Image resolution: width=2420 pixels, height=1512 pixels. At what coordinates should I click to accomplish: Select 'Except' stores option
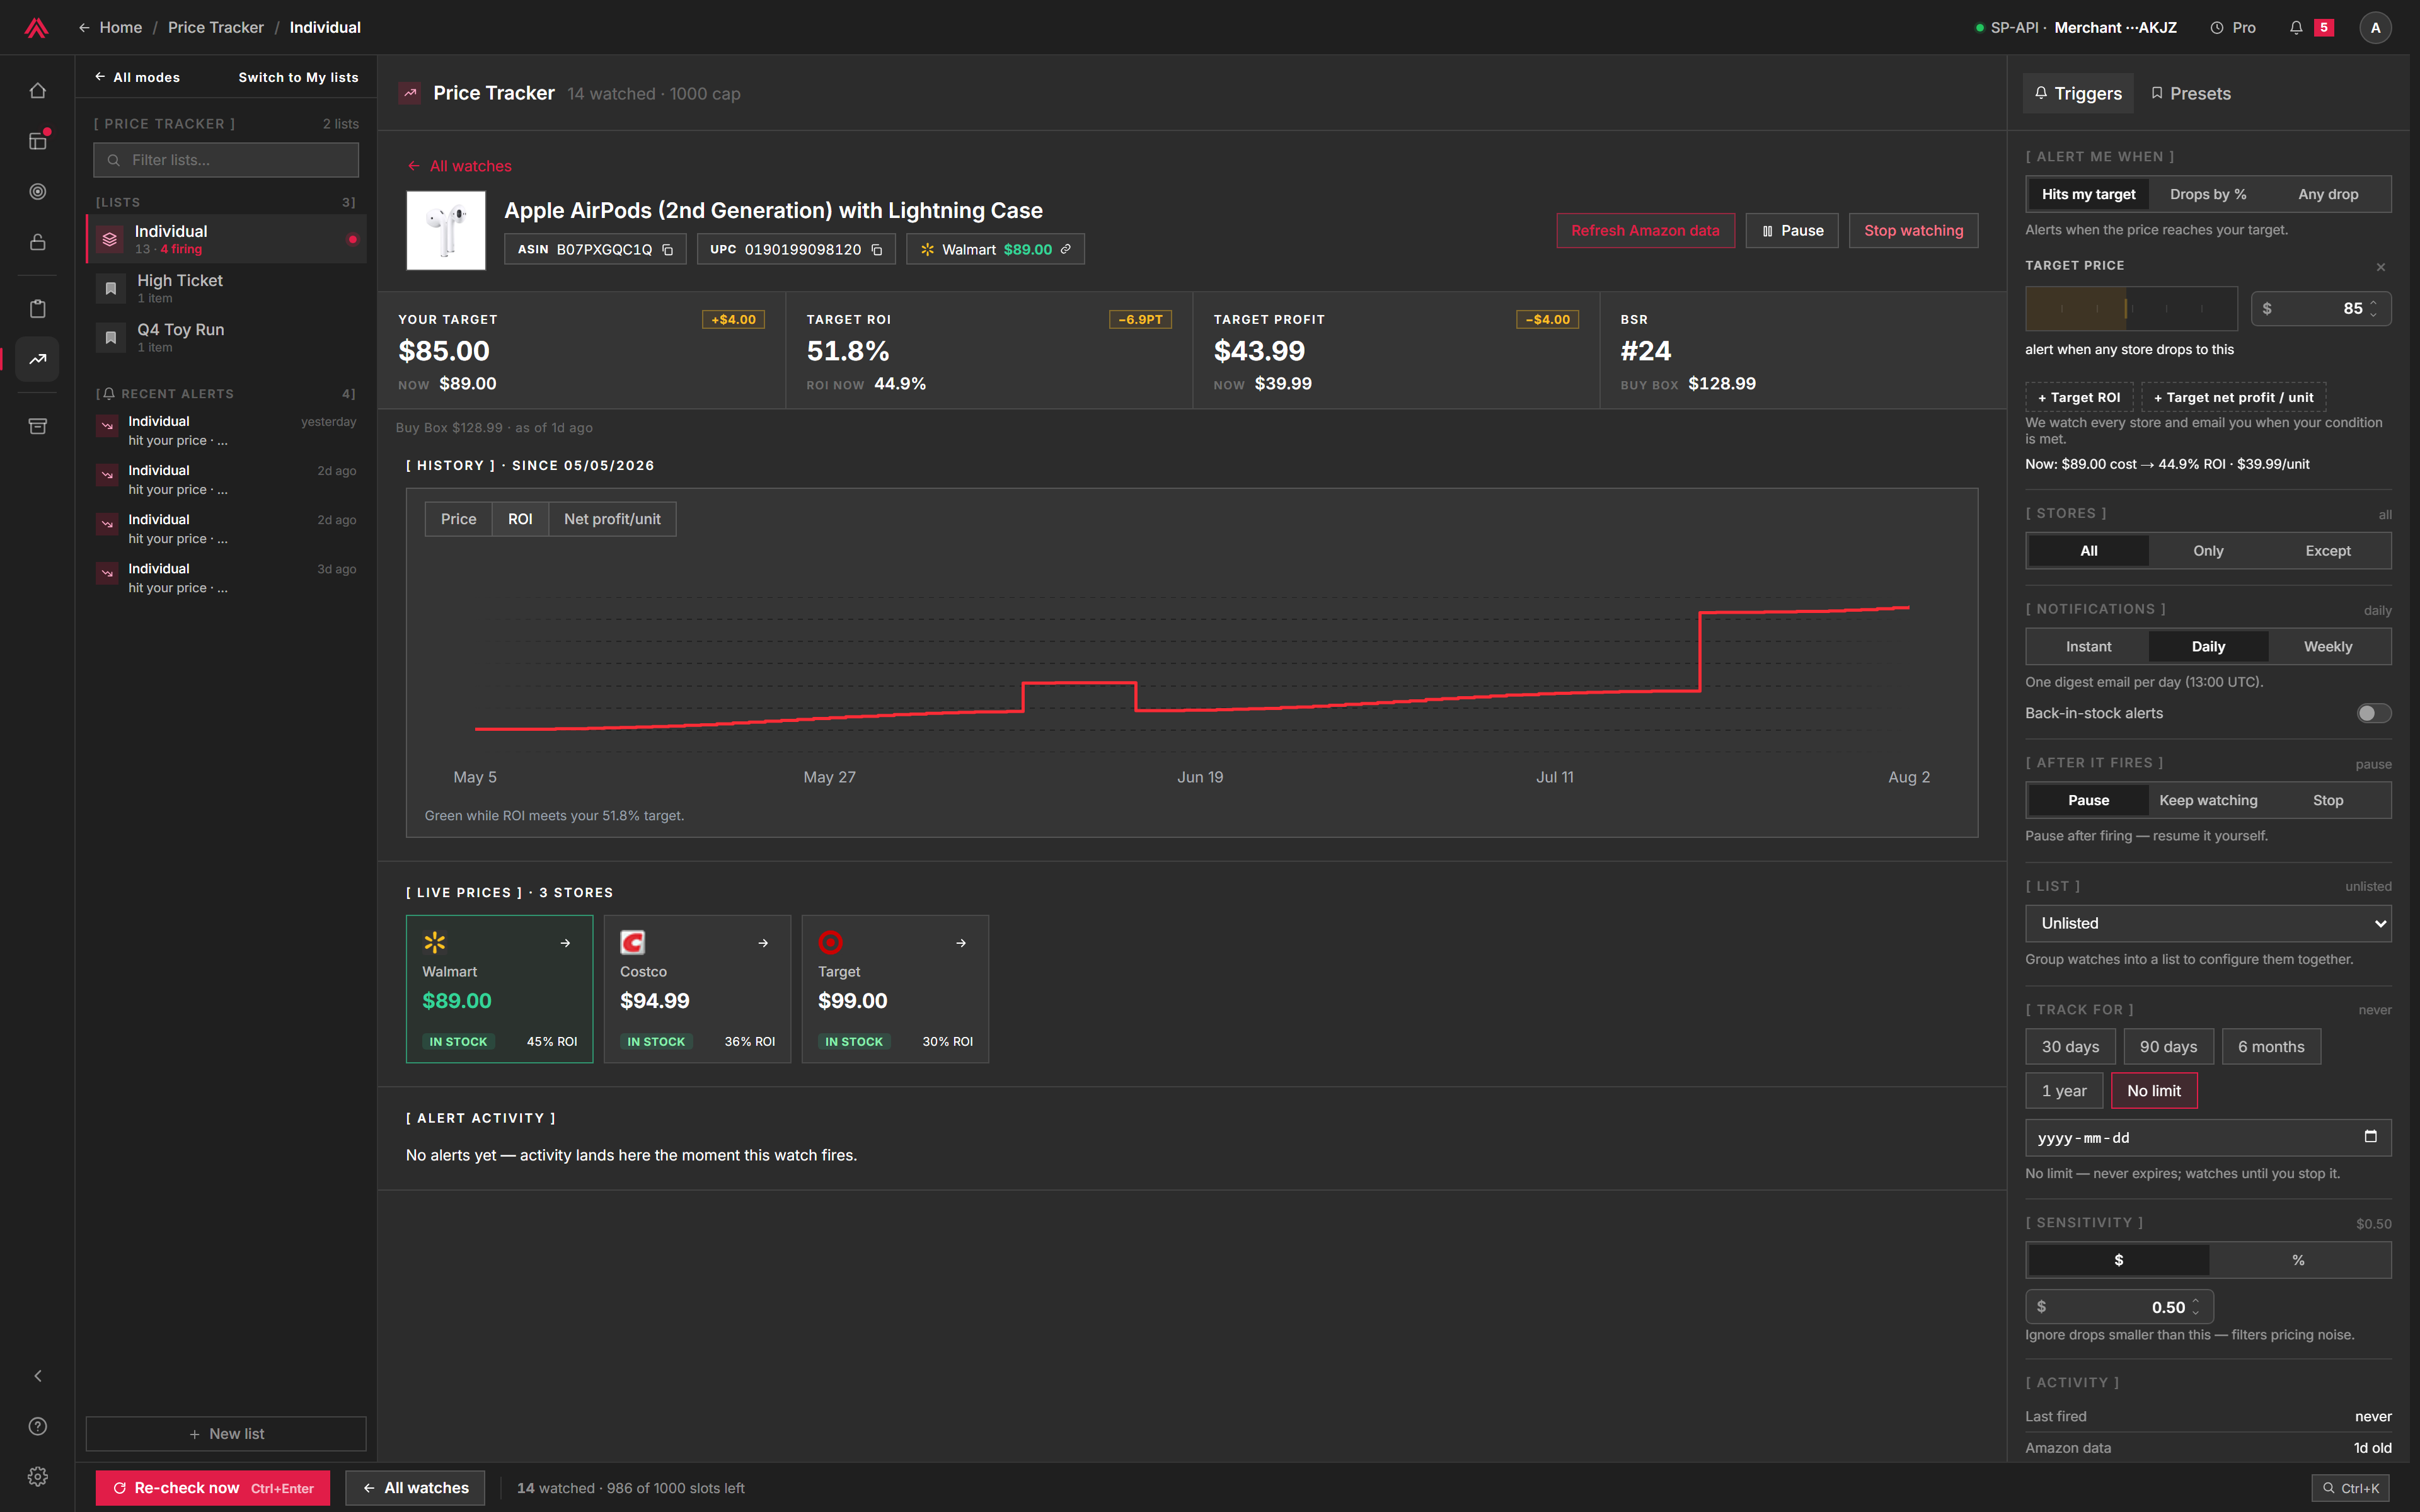point(2328,551)
